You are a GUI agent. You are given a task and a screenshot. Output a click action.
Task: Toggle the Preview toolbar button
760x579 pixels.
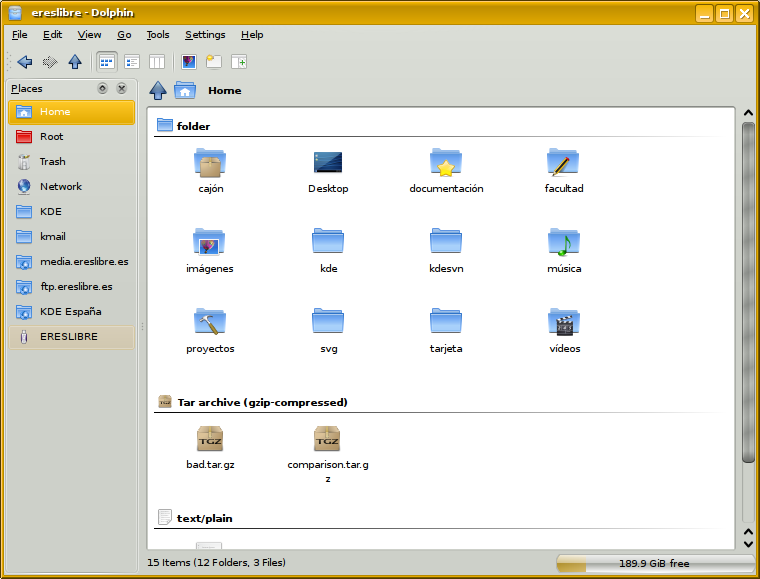[x=189, y=62]
